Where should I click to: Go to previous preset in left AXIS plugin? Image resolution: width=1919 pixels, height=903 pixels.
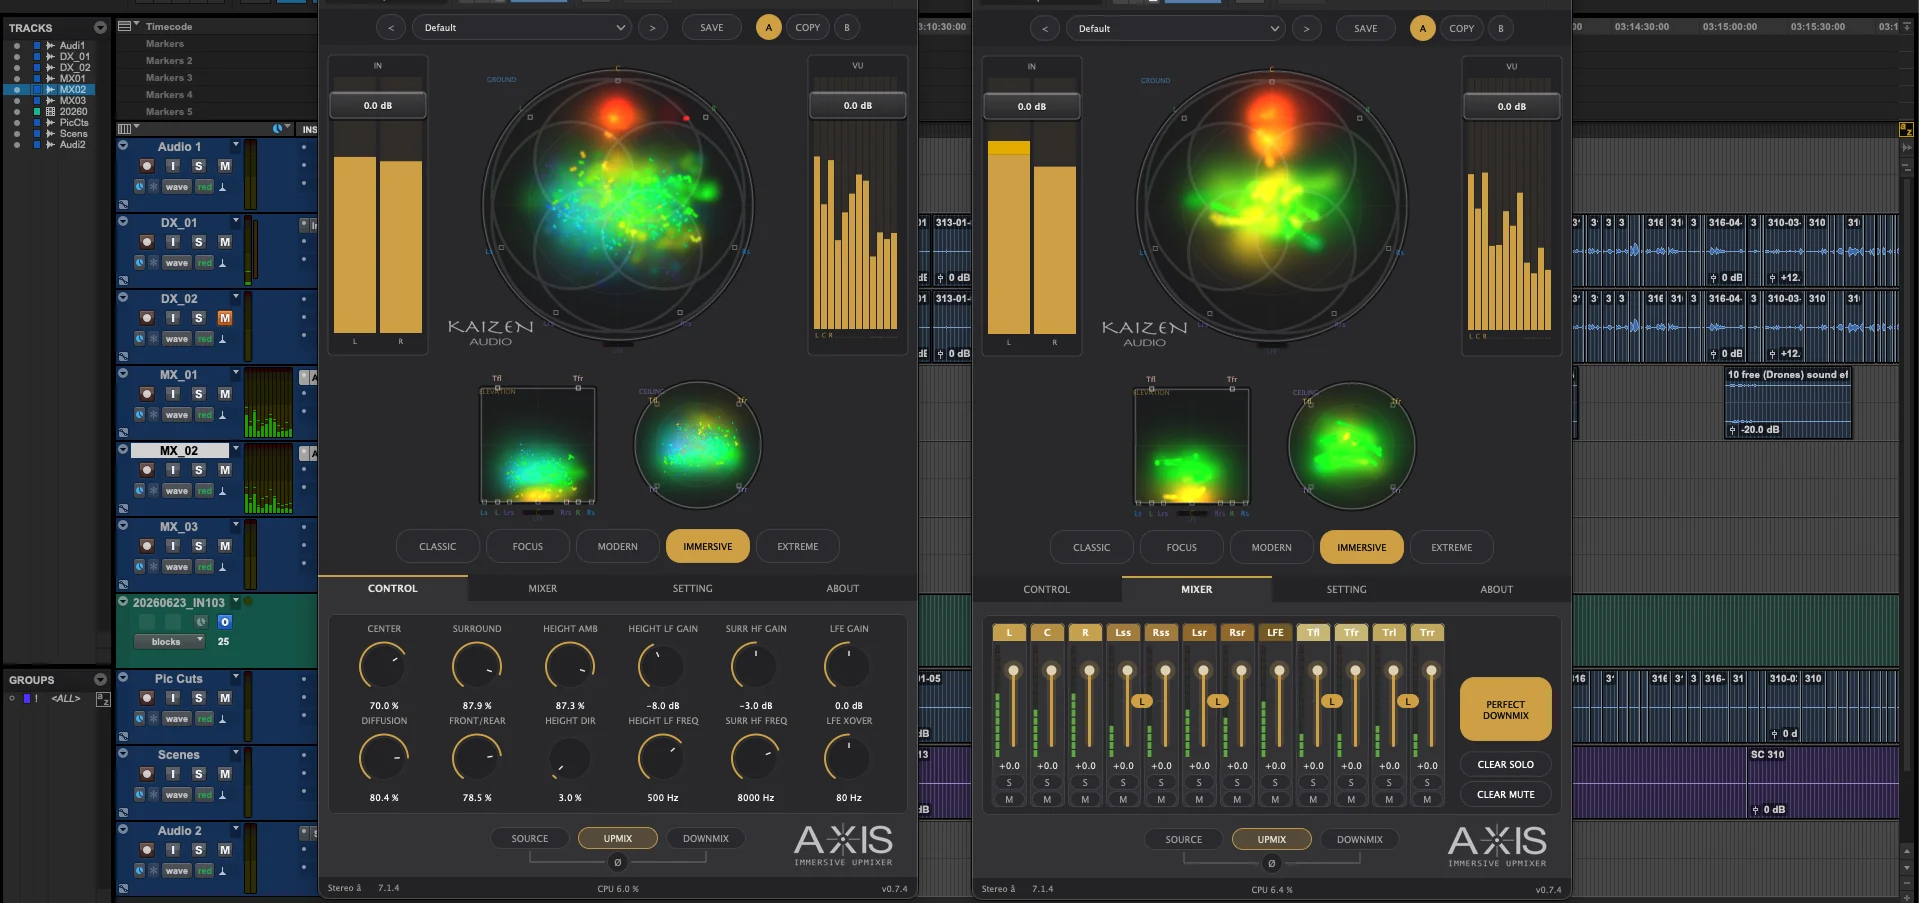[391, 28]
